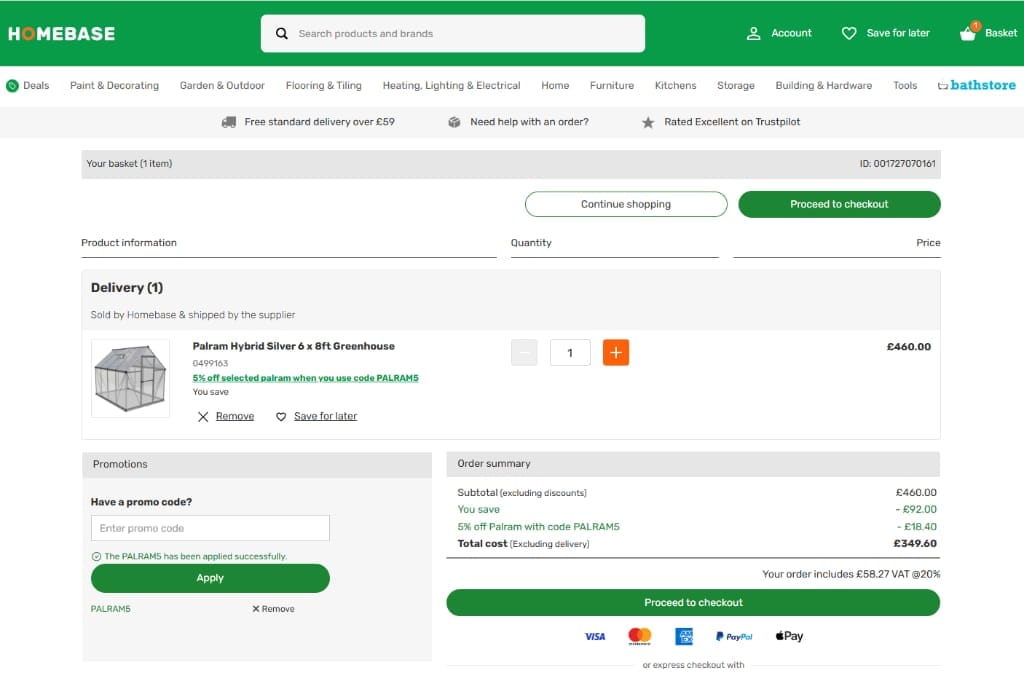The height and width of the screenshot is (684, 1024).
Task: Click Free standard delivery over £59
Action: pyautogui.click(x=319, y=122)
